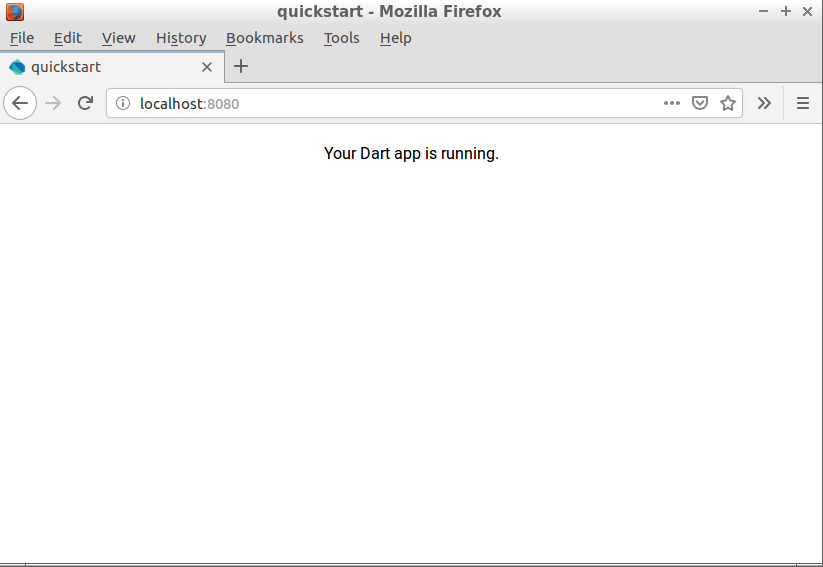823x567 pixels.
Task: Click the Firefox icon in title bar
Action: coord(15,12)
